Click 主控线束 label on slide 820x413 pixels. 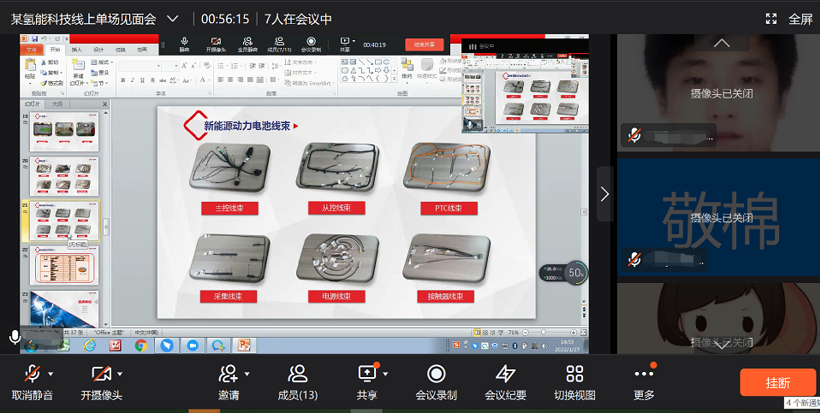pyautogui.click(x=230, y=208)
